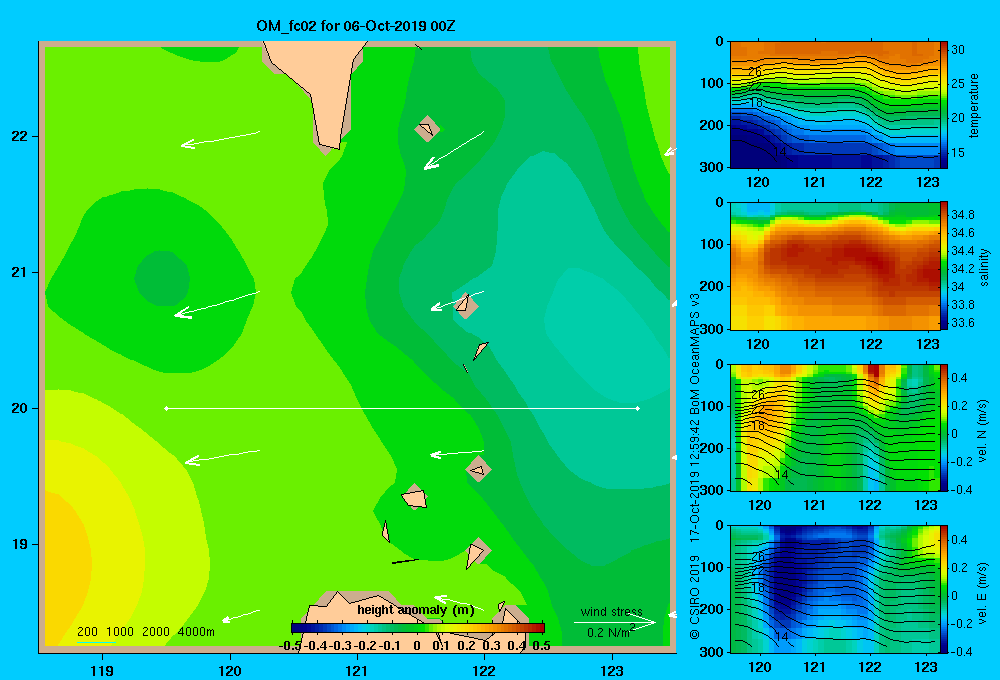Click the 'wind stress' legend label

[x=611, y=612]
